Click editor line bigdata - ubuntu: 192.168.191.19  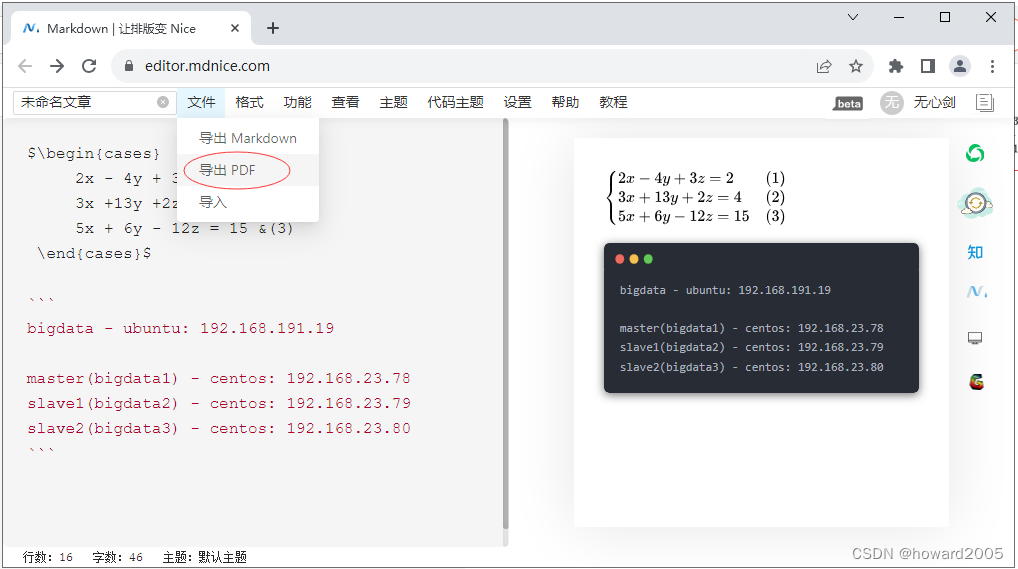point(180,329)
